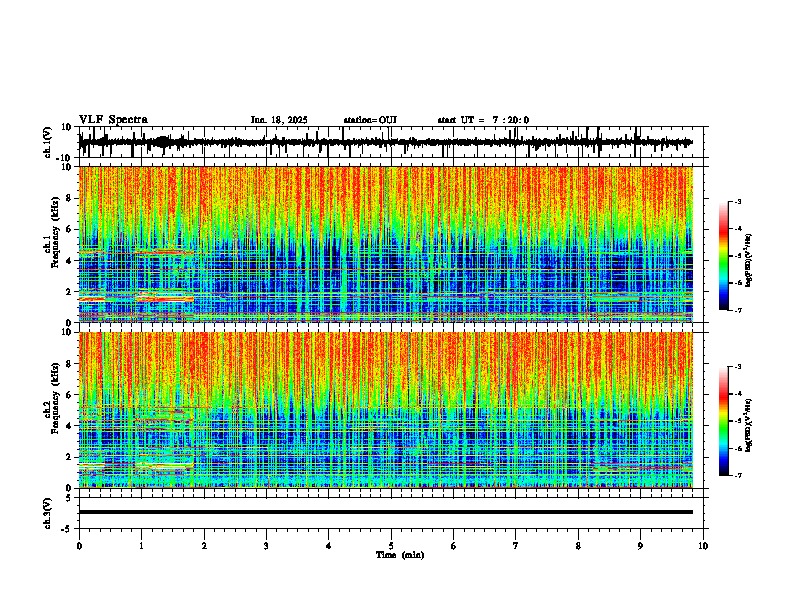Click the "start UT = 7 : 20: 0" text
This screenshot has width=792, height=612.
coord(483,120)
